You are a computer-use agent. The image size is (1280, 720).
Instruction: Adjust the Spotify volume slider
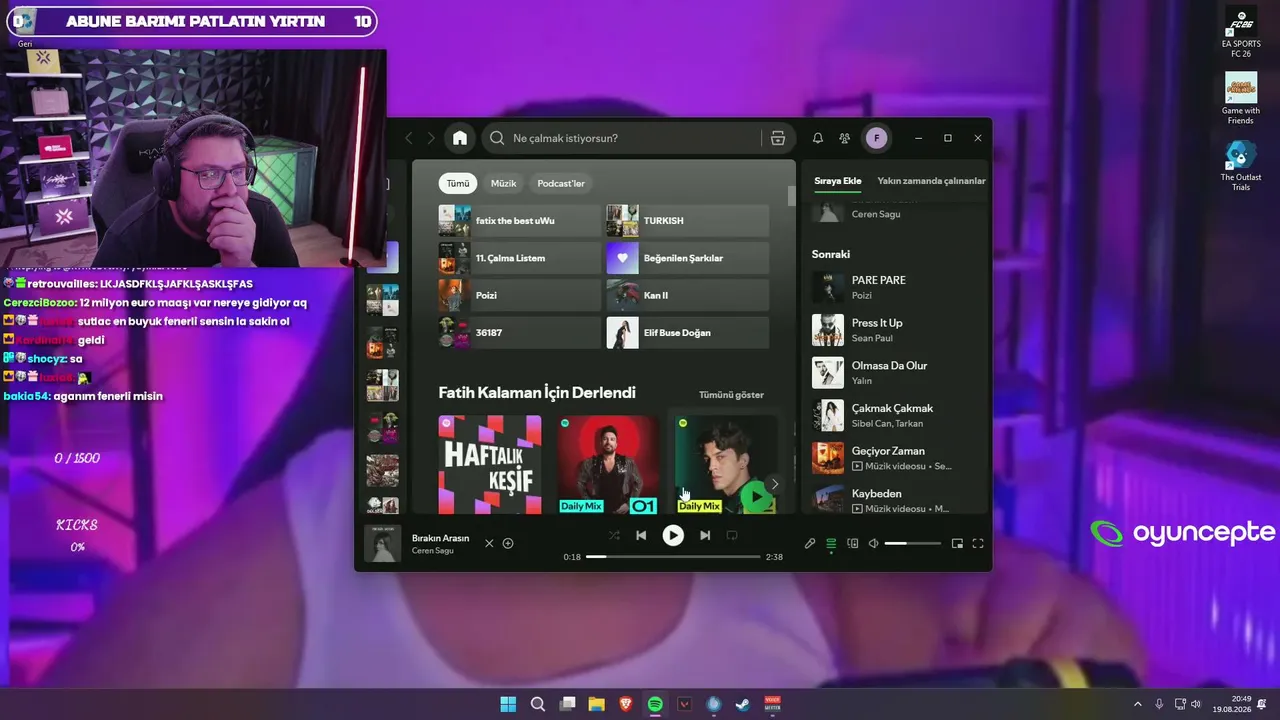coord(913,543)
